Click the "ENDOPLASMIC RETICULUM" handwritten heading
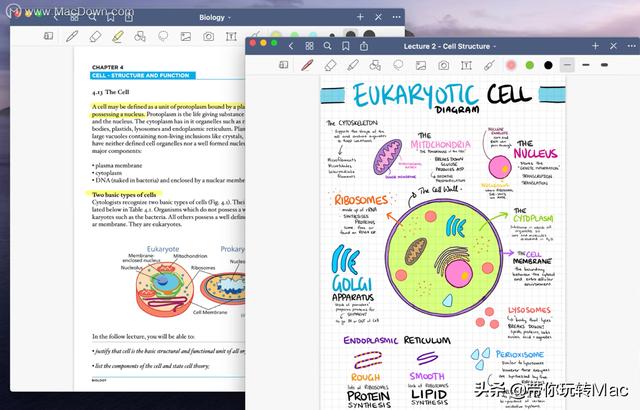The height and width of the screenshot is (410, 640). (x=397, y=340)
